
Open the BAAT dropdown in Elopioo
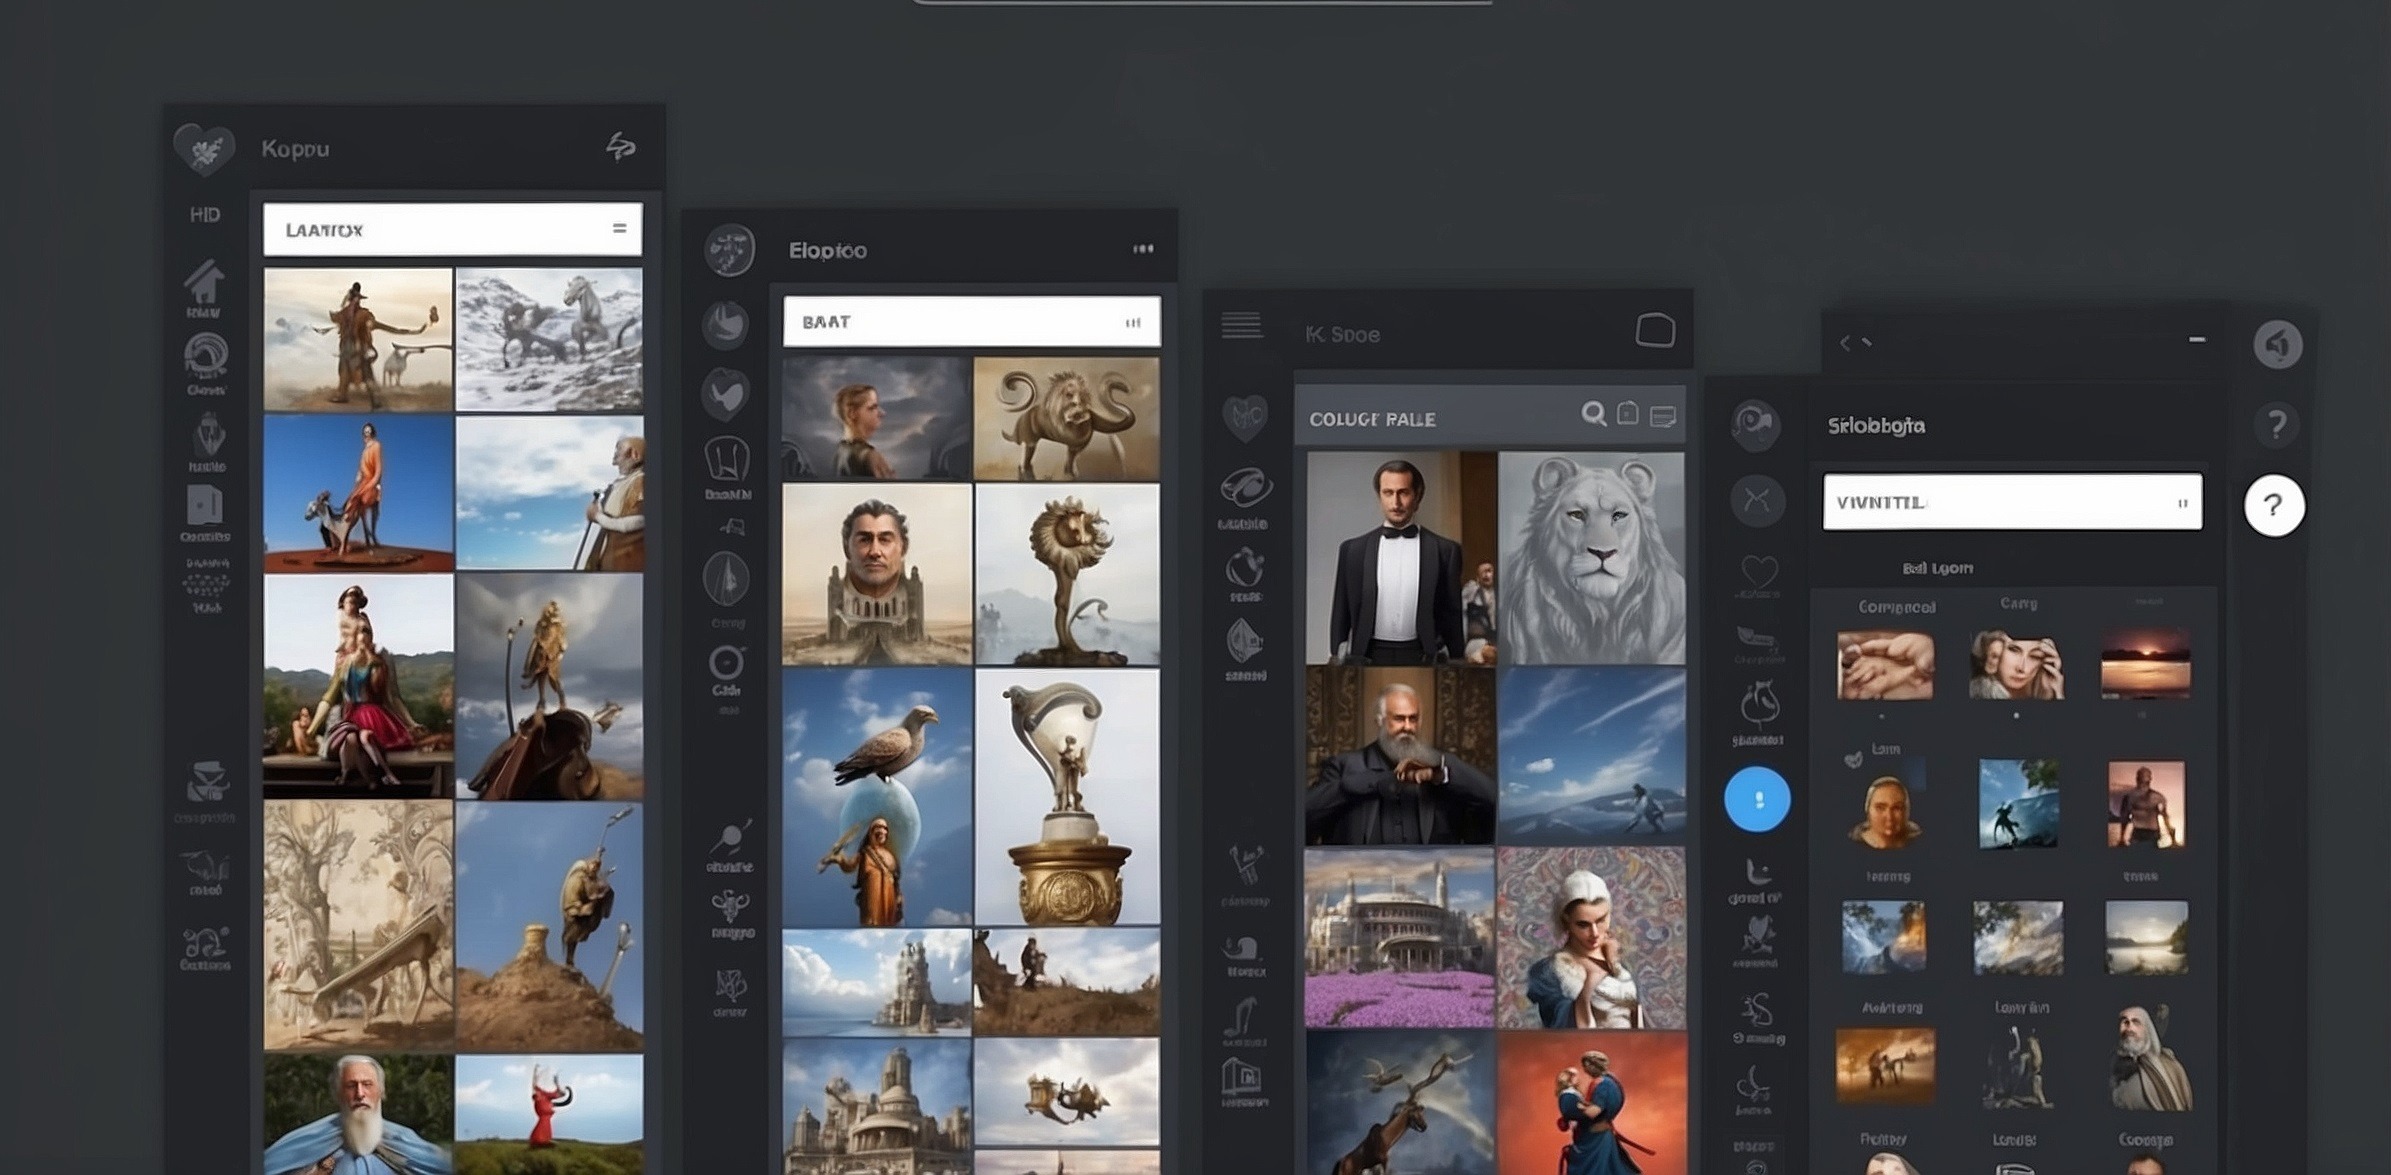click(x=972, y=321)
